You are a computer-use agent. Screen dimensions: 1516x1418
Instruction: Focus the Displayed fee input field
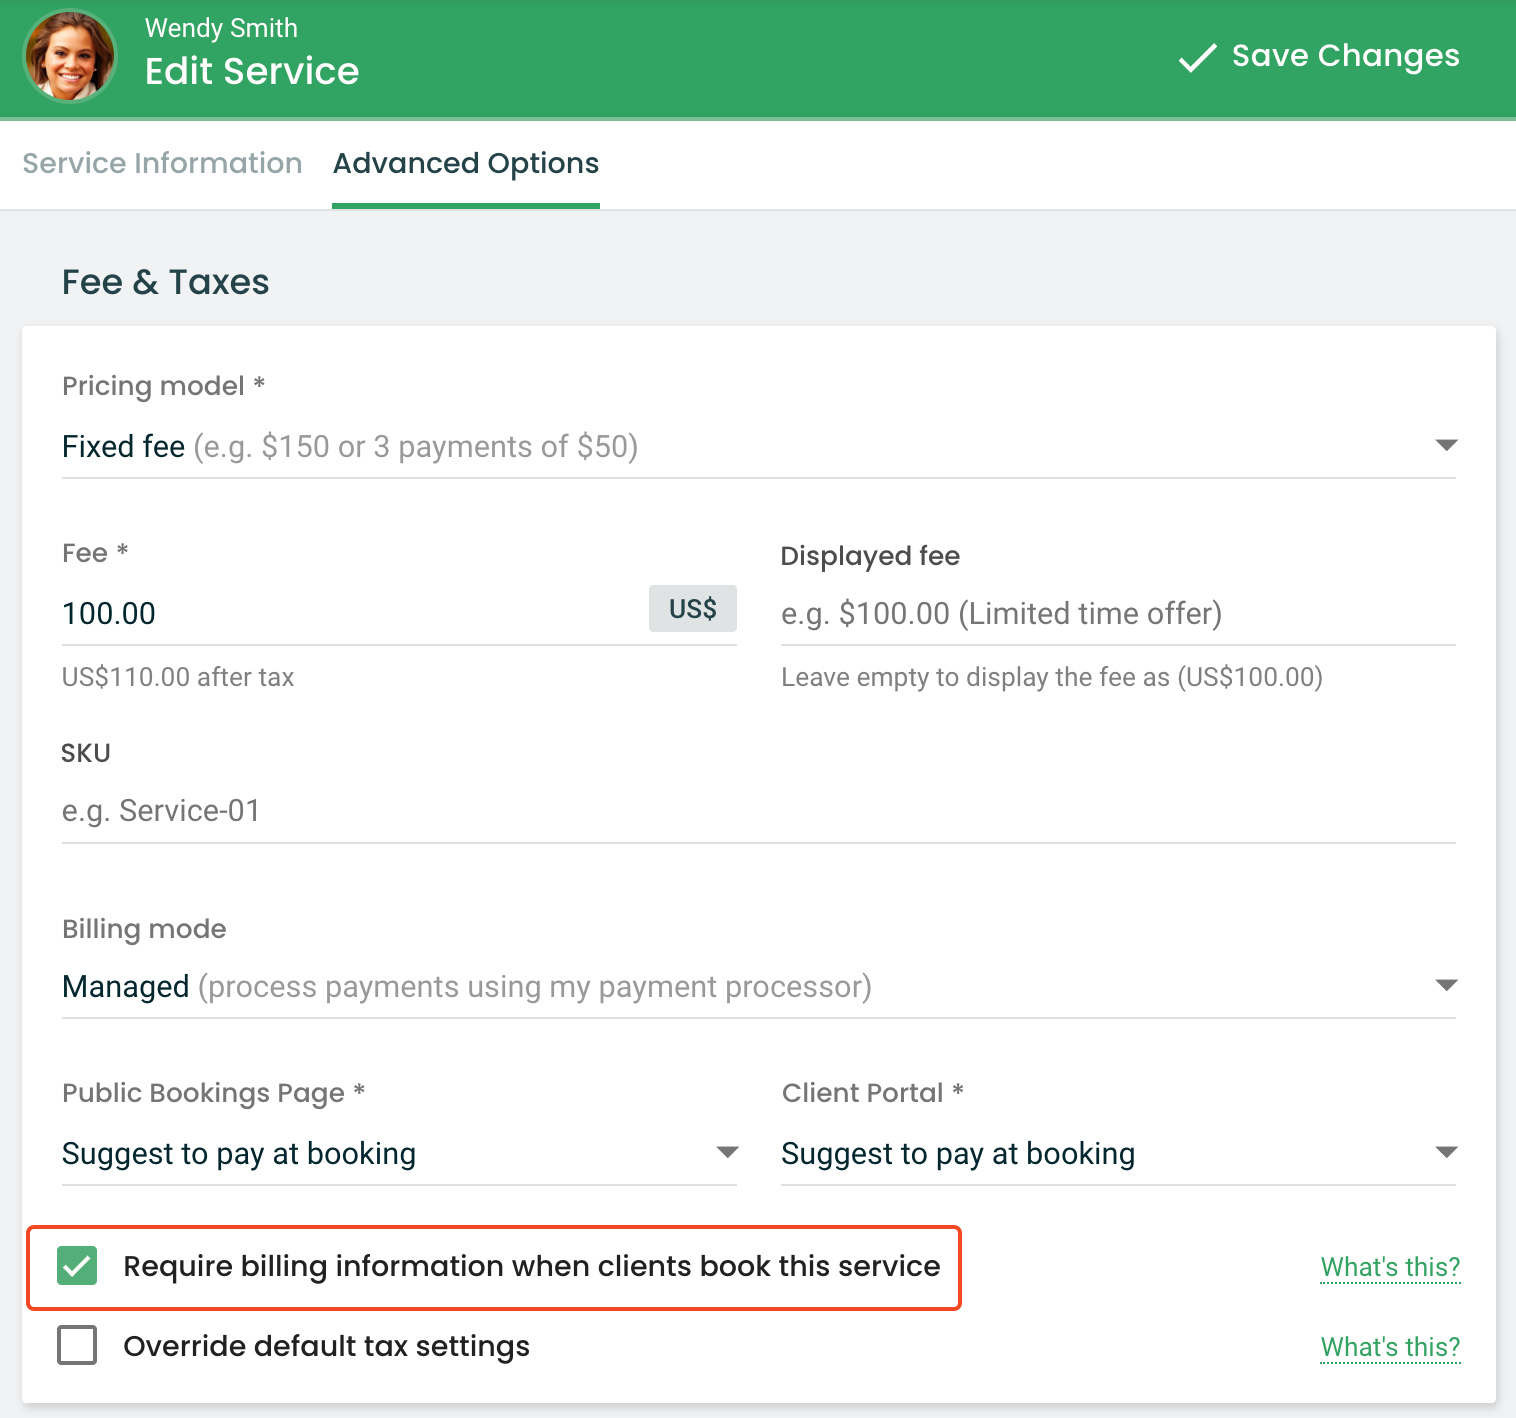pyautogui.click(x=1116, y=613)
